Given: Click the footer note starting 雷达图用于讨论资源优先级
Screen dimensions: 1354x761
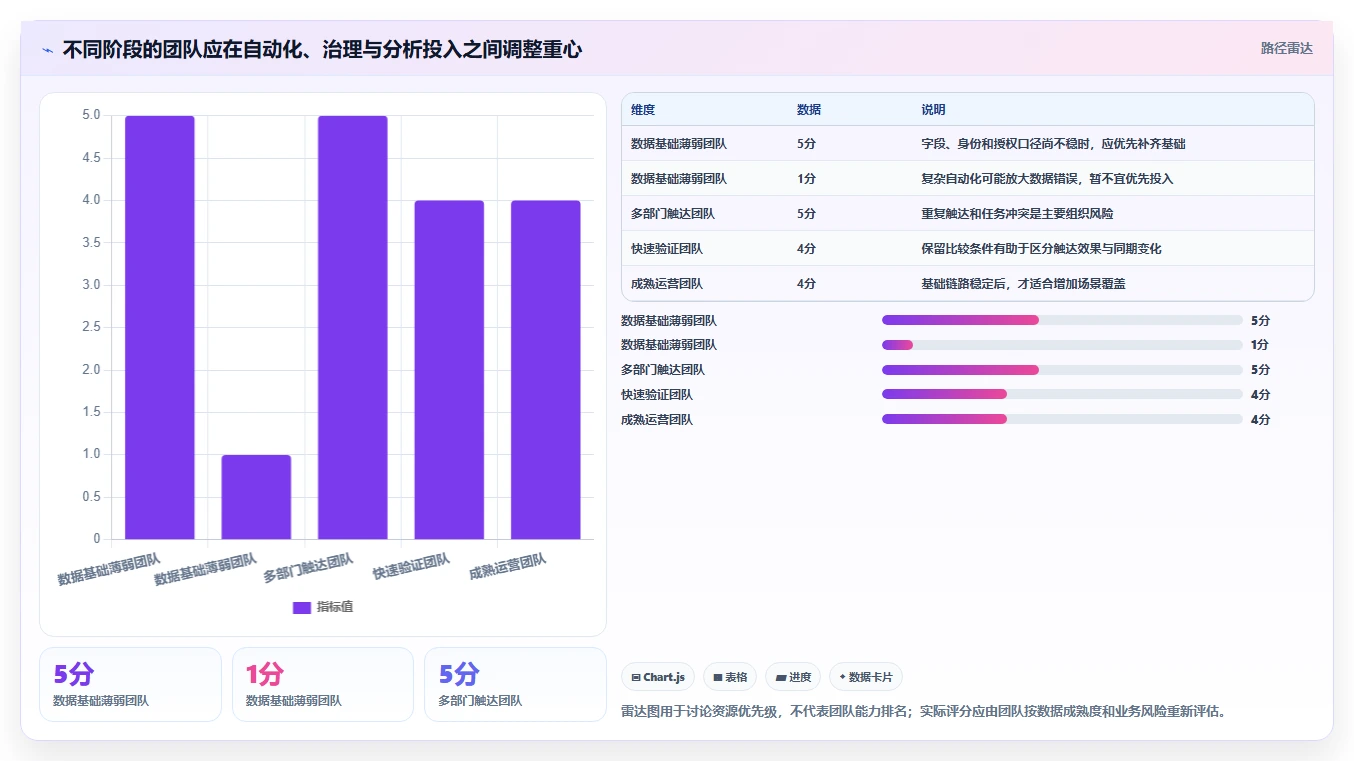Looking at the screenshot, I should coord(924,712).
